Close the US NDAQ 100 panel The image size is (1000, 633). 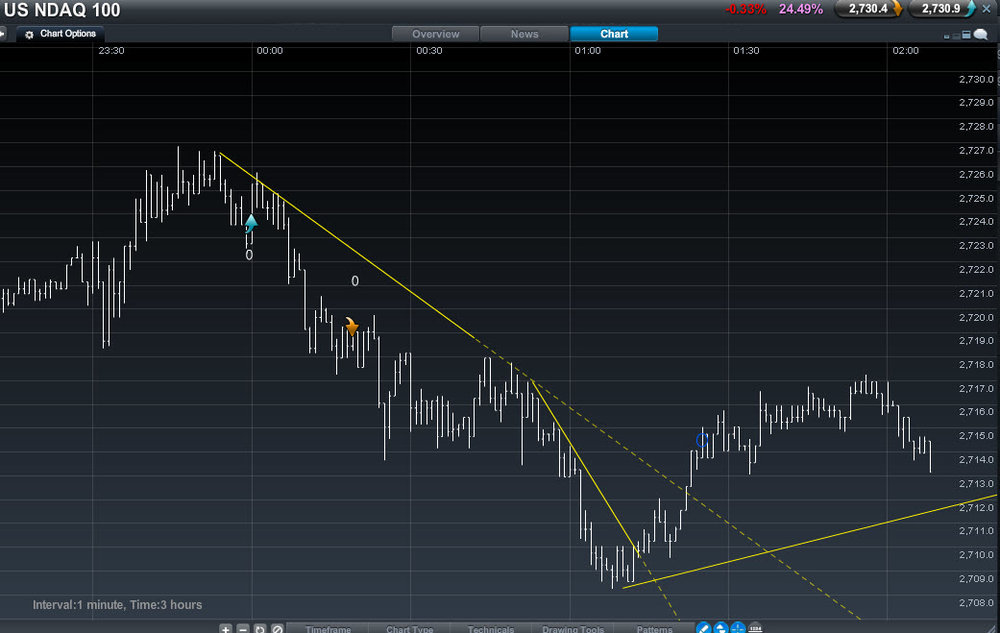point(986,9)
